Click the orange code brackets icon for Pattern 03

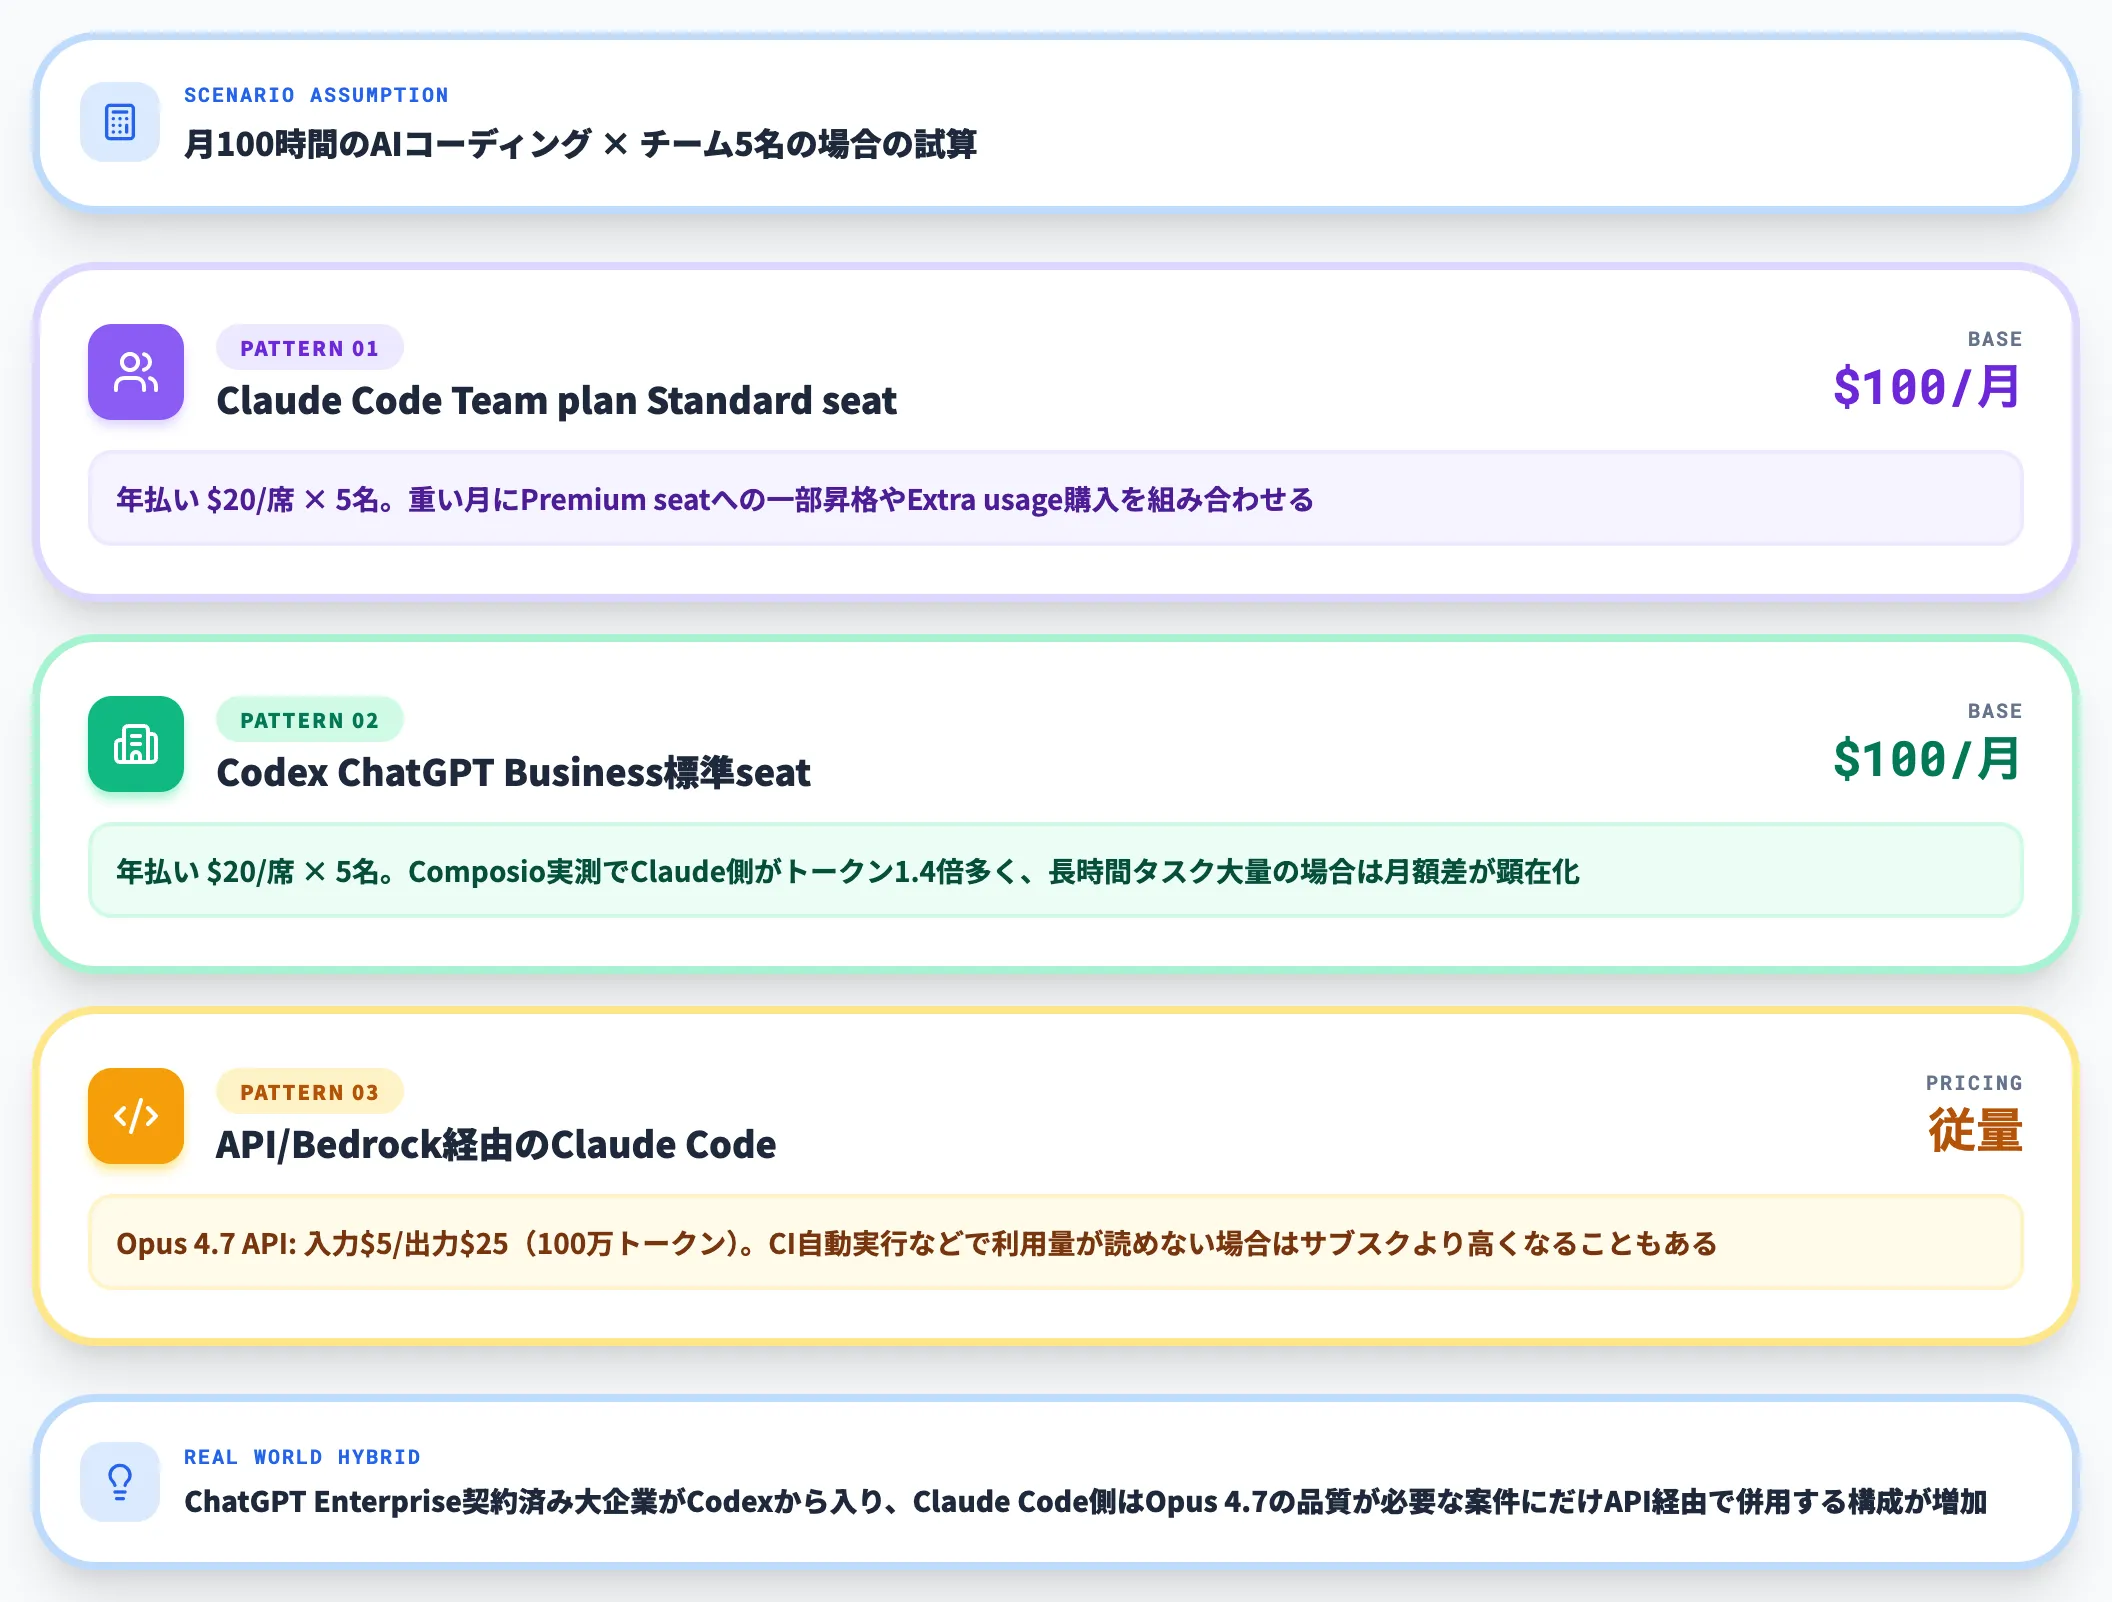pyautogui.click(x=136, y=1116)
